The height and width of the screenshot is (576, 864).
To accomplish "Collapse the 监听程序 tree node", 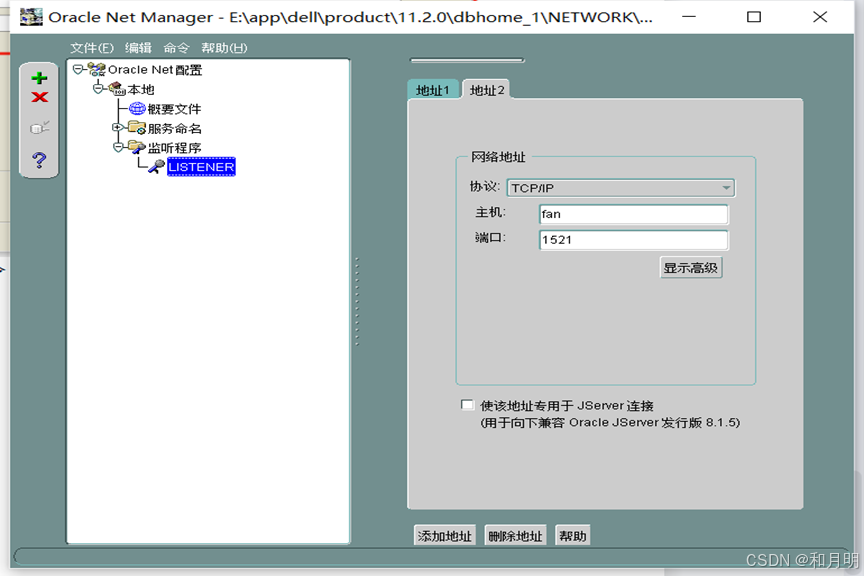I will pyautogui.click(x=118, y=147).
